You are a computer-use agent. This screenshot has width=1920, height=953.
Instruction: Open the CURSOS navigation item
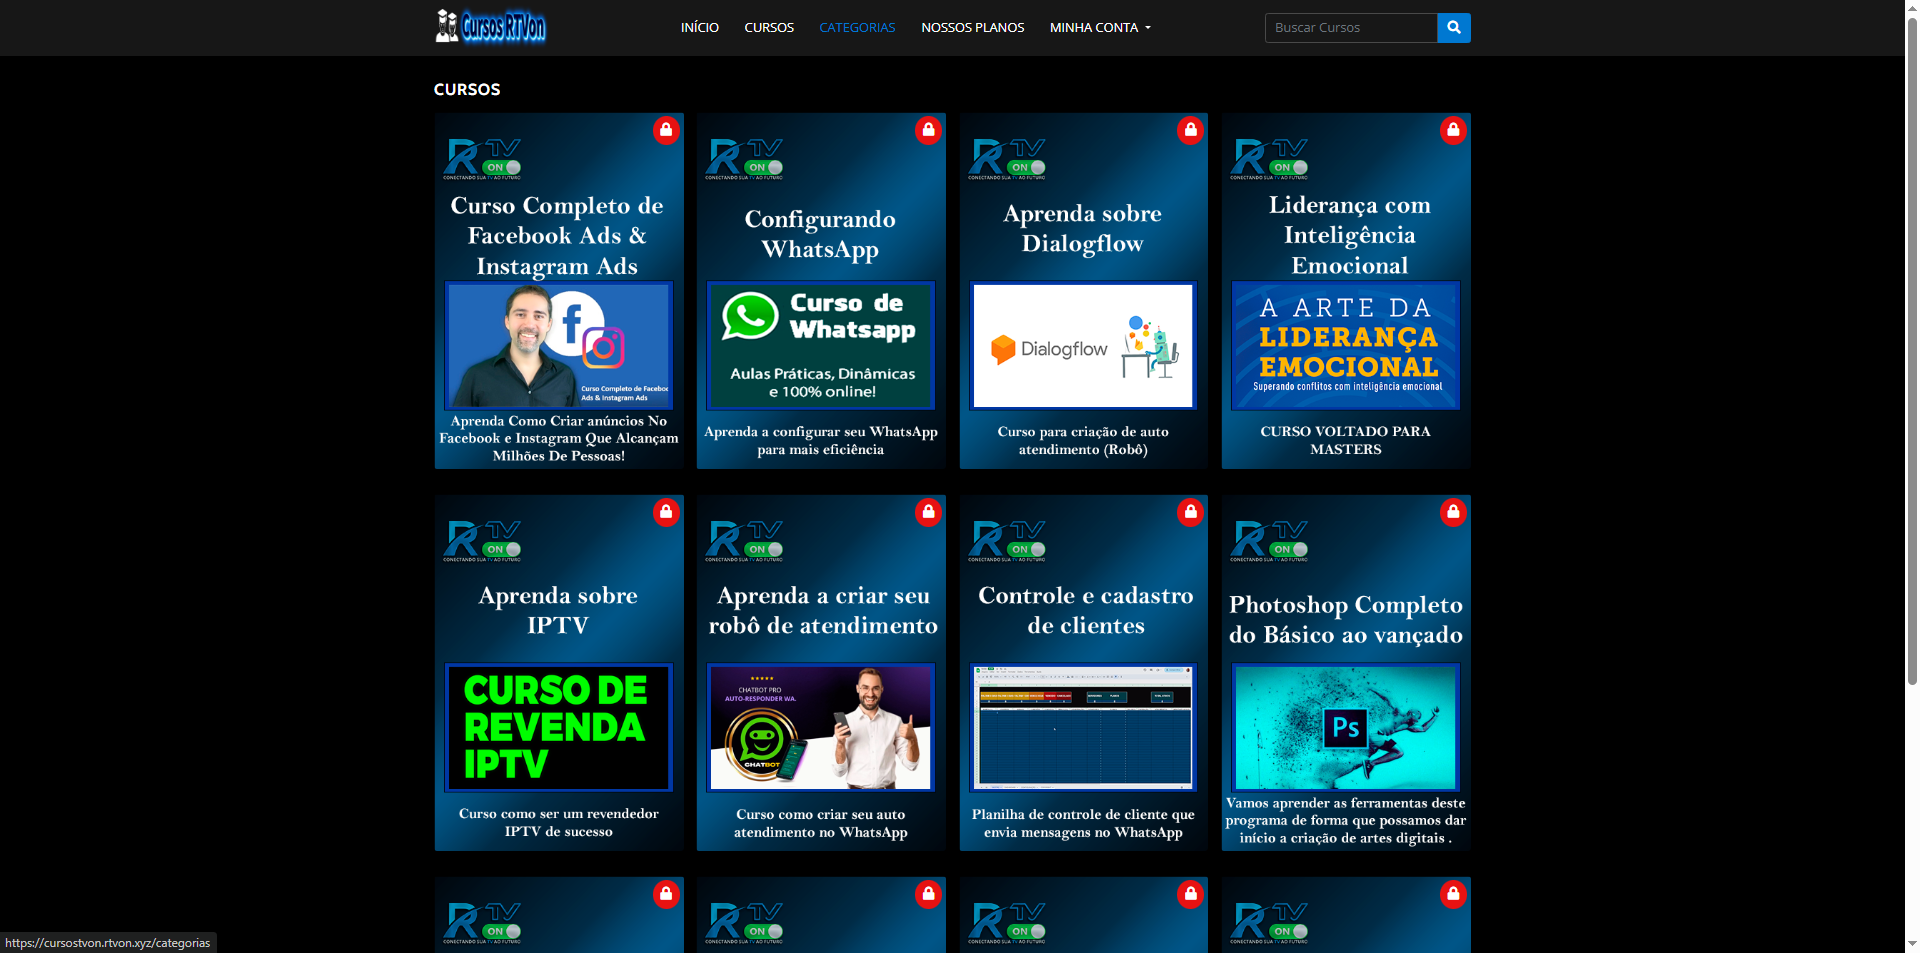pyautogui.click(x=768, y=28)
